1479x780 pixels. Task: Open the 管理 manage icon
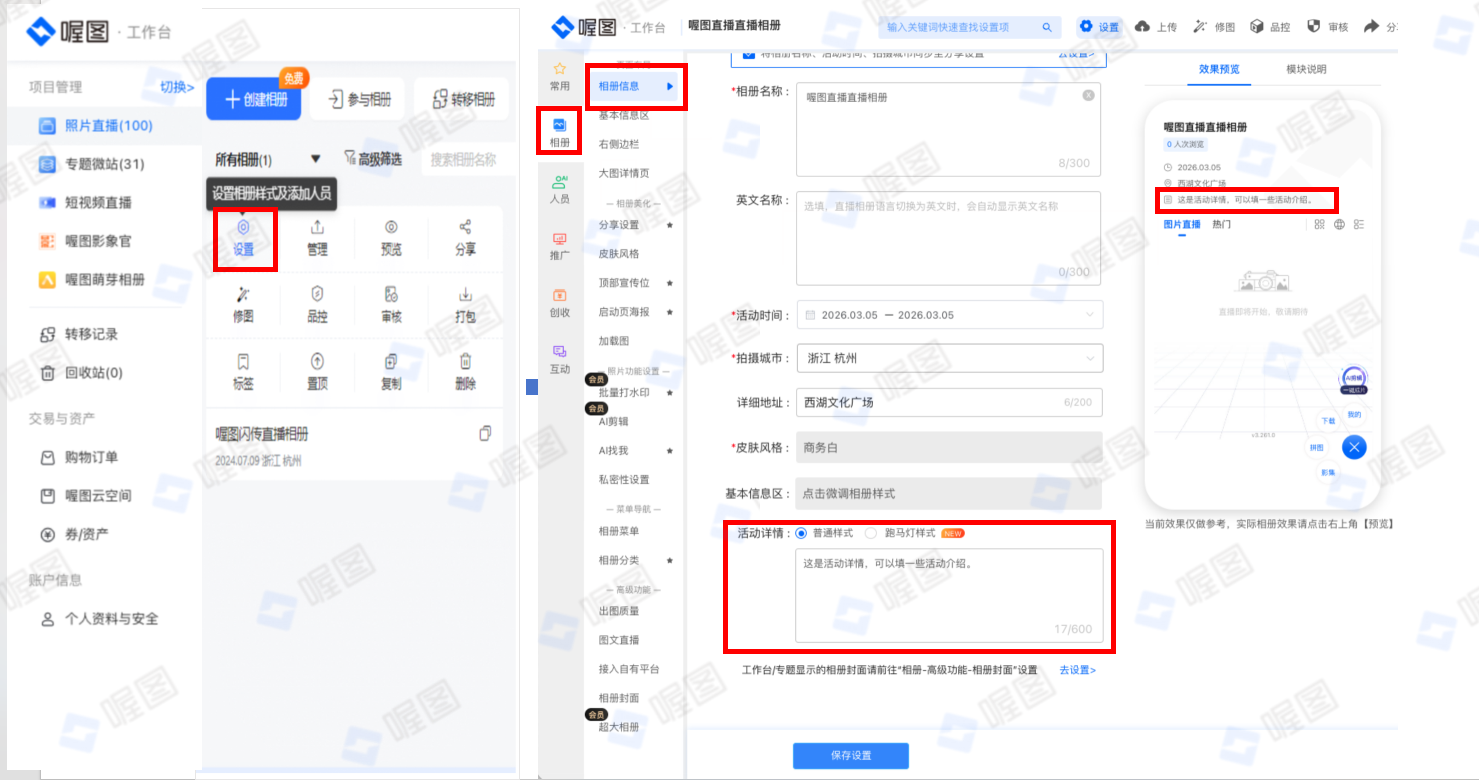click(x=317, y=228)
